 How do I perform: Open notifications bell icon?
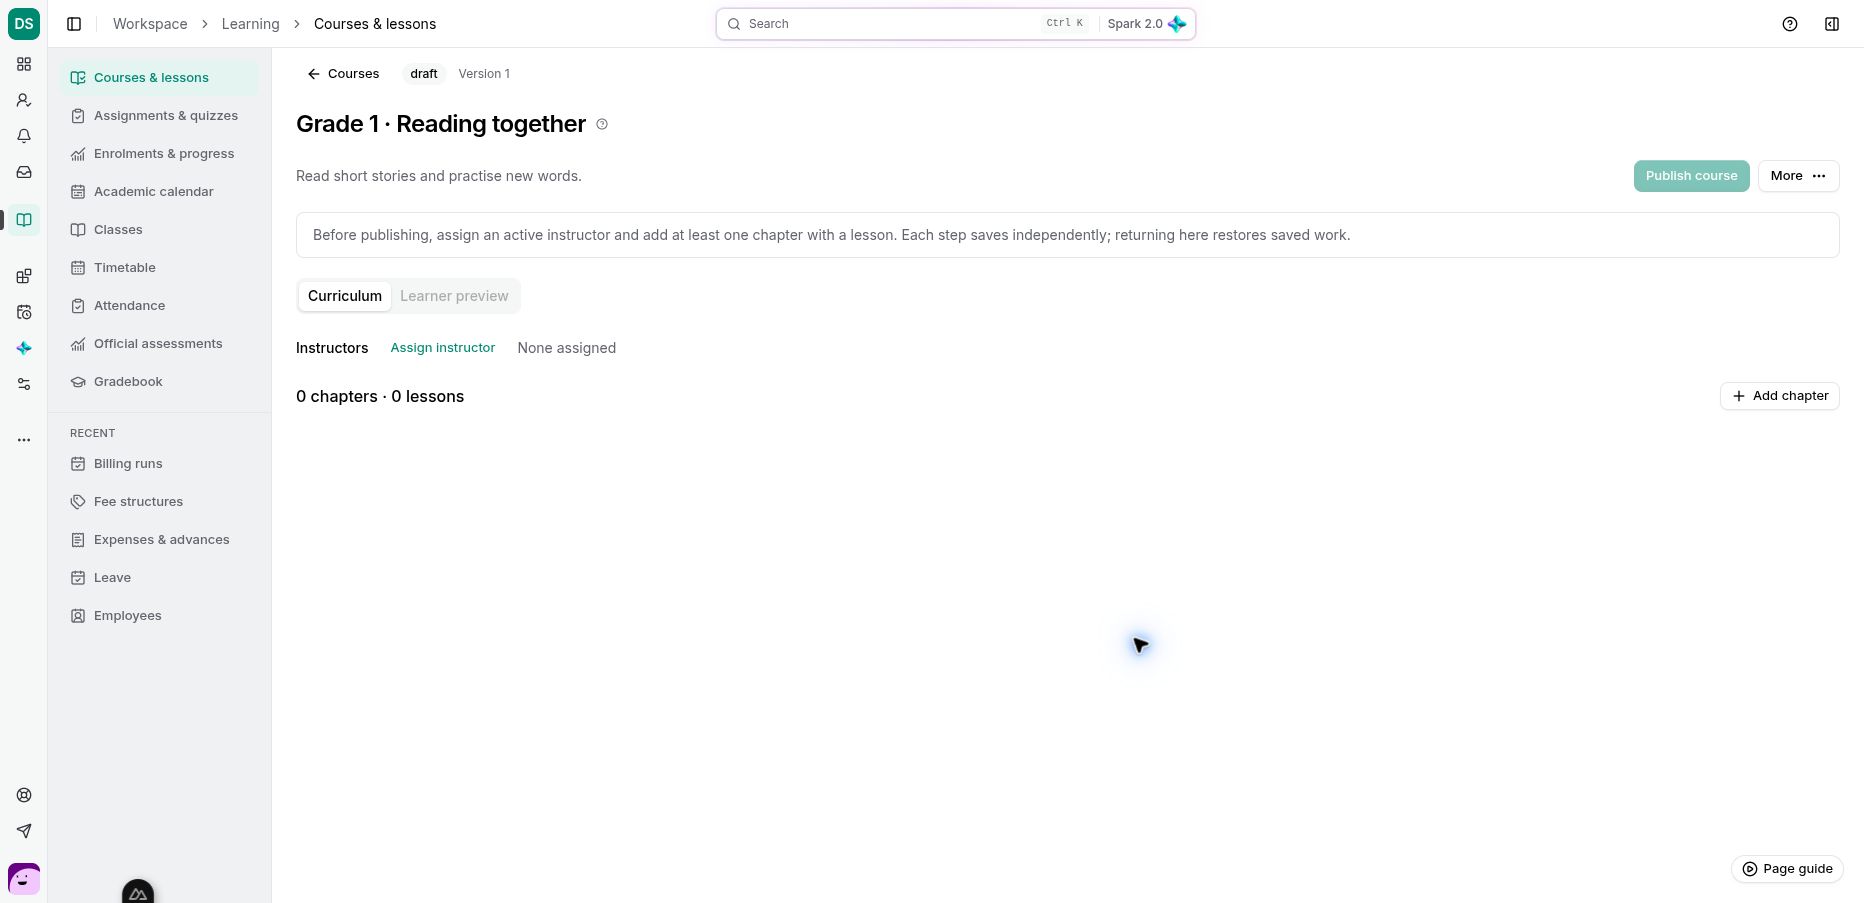[24, 136]
